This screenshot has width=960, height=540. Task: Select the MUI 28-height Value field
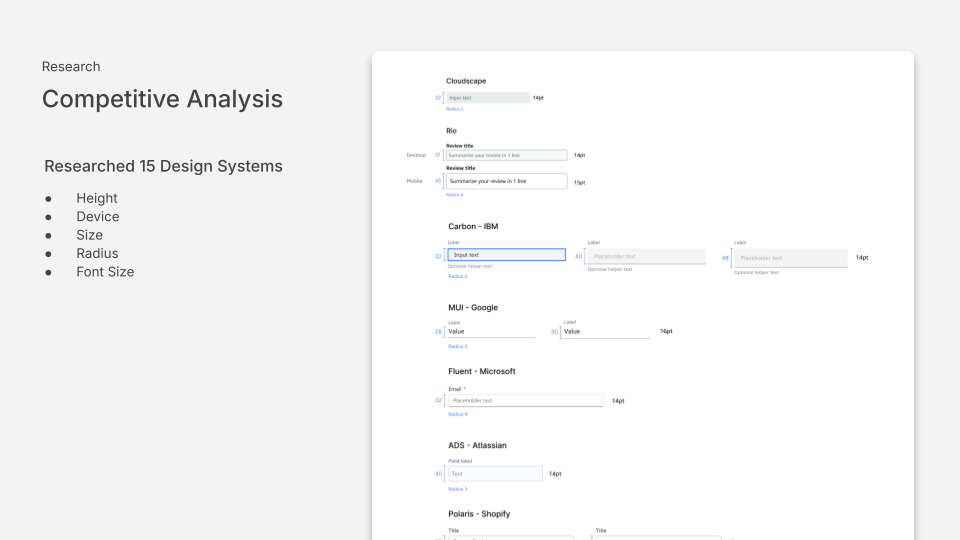(x=490, y=331)
